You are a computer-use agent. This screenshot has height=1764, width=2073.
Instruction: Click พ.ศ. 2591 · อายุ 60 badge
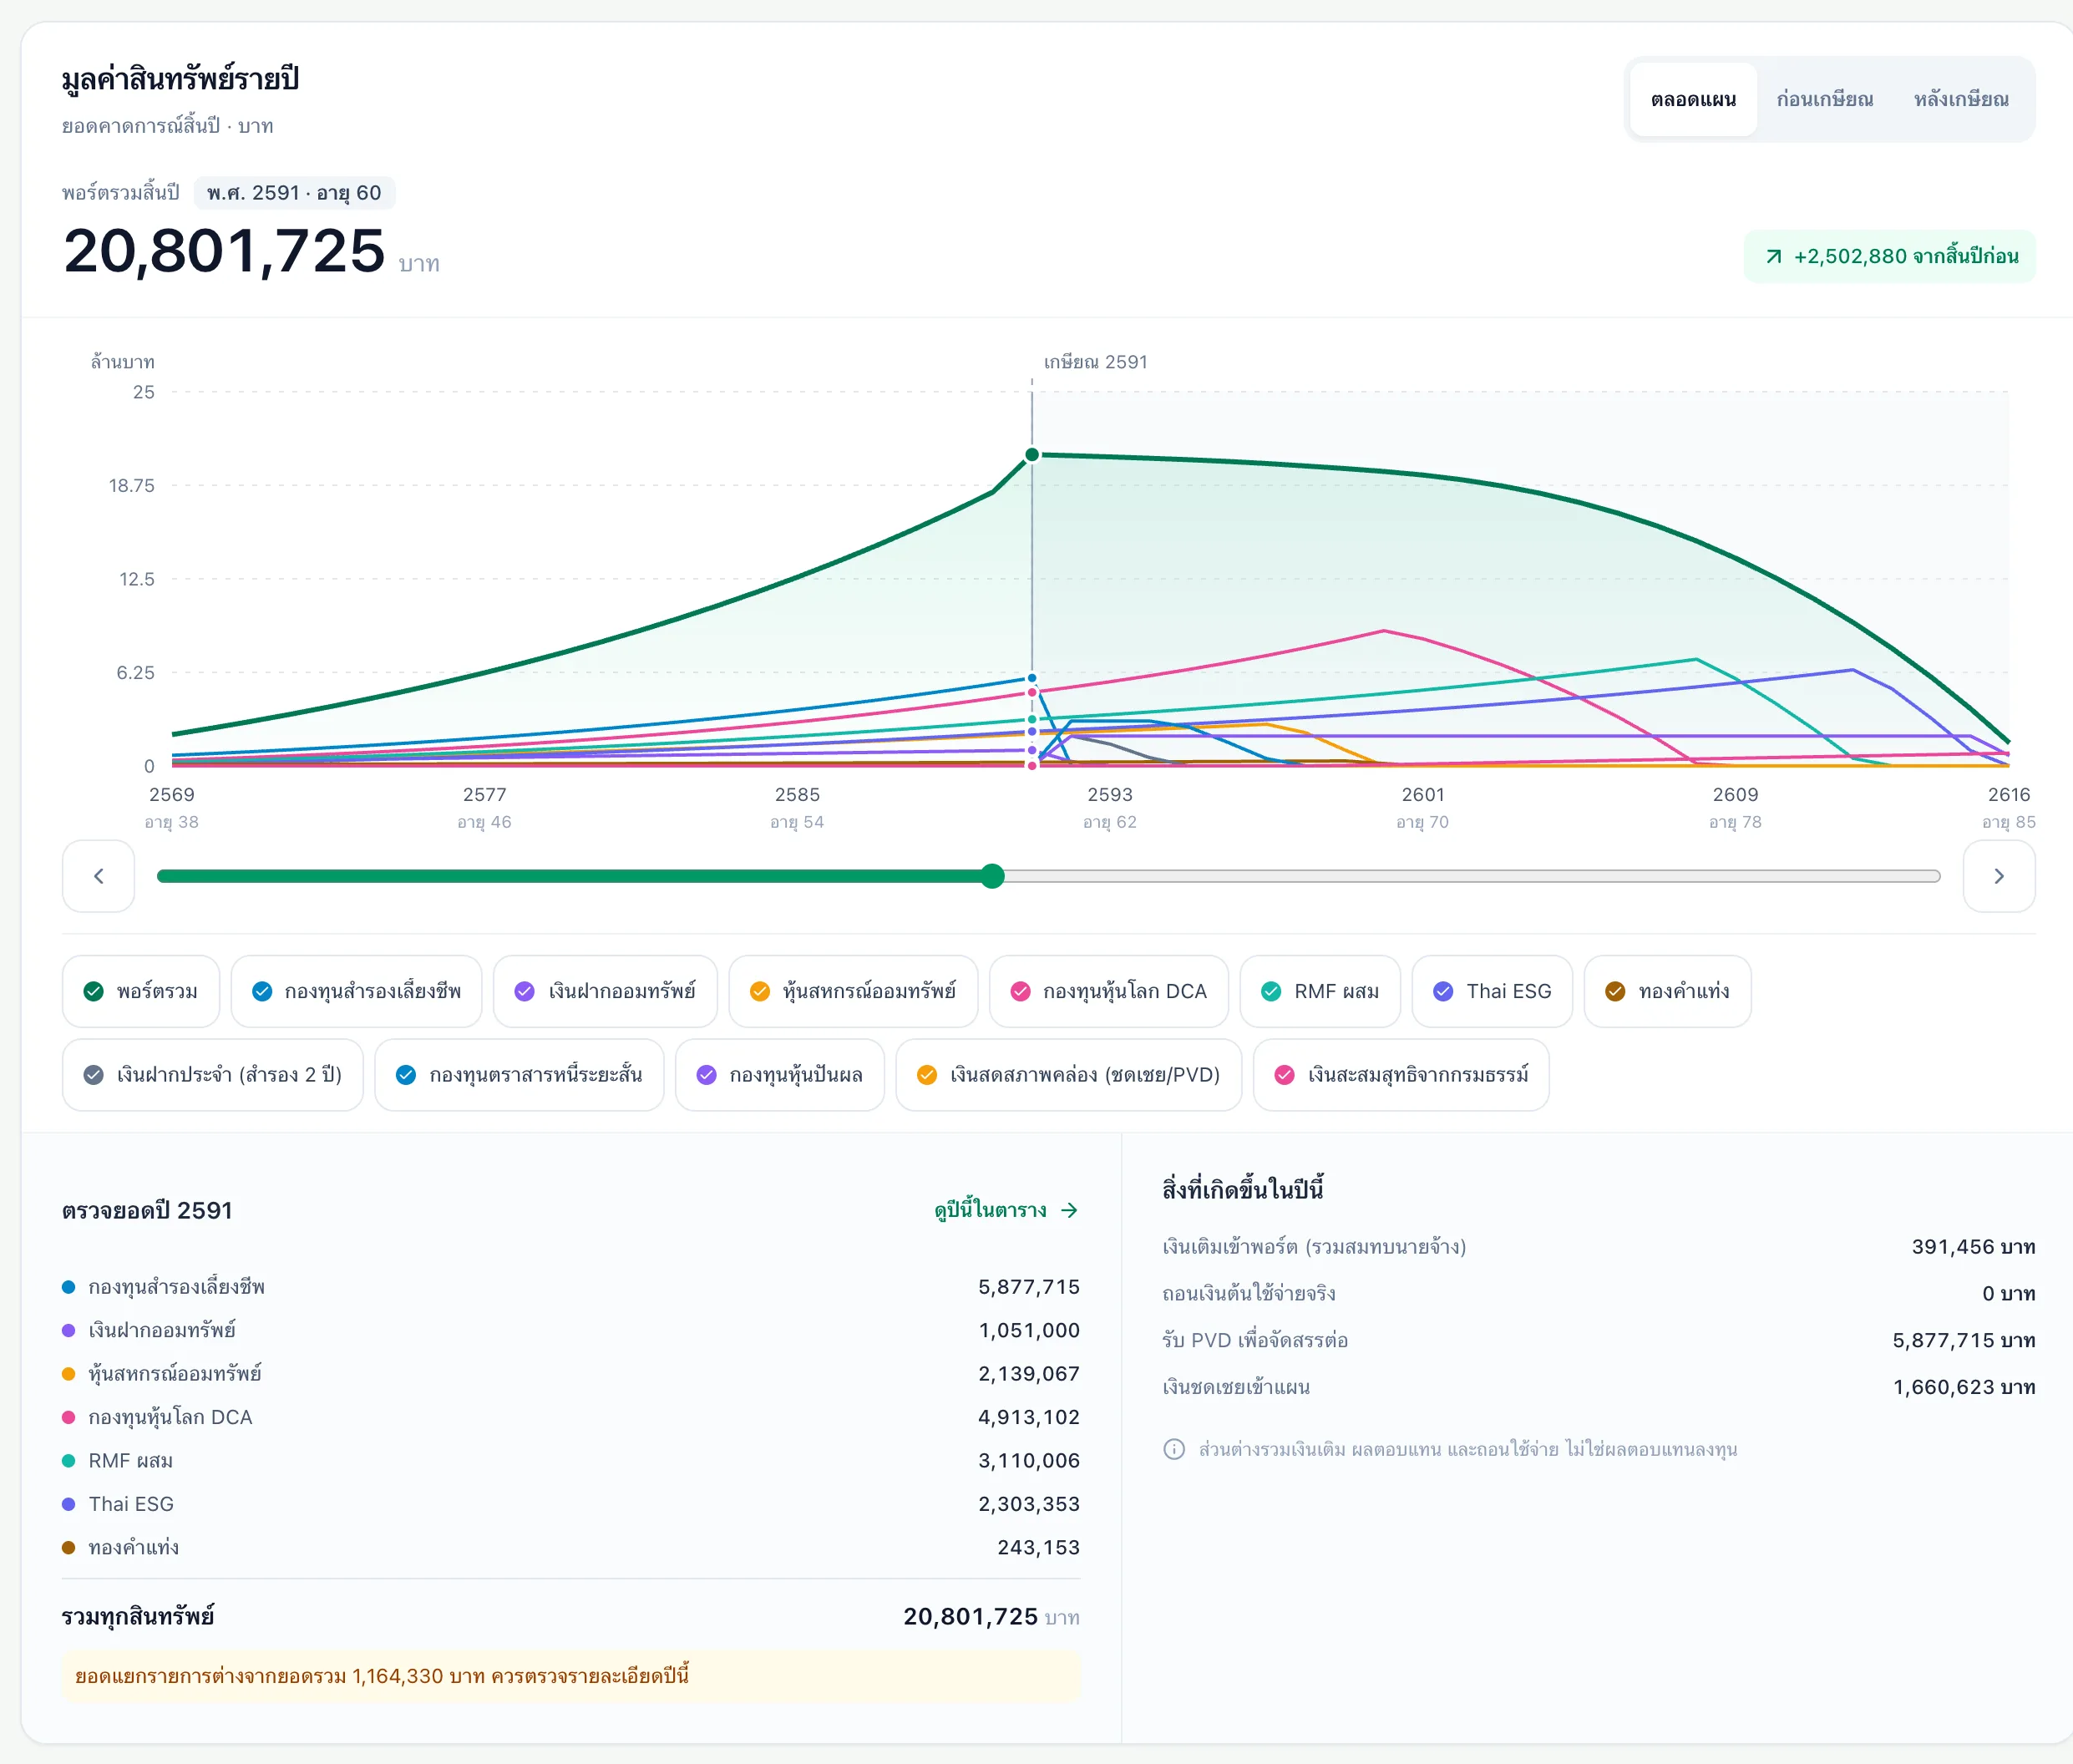(294, 193)
